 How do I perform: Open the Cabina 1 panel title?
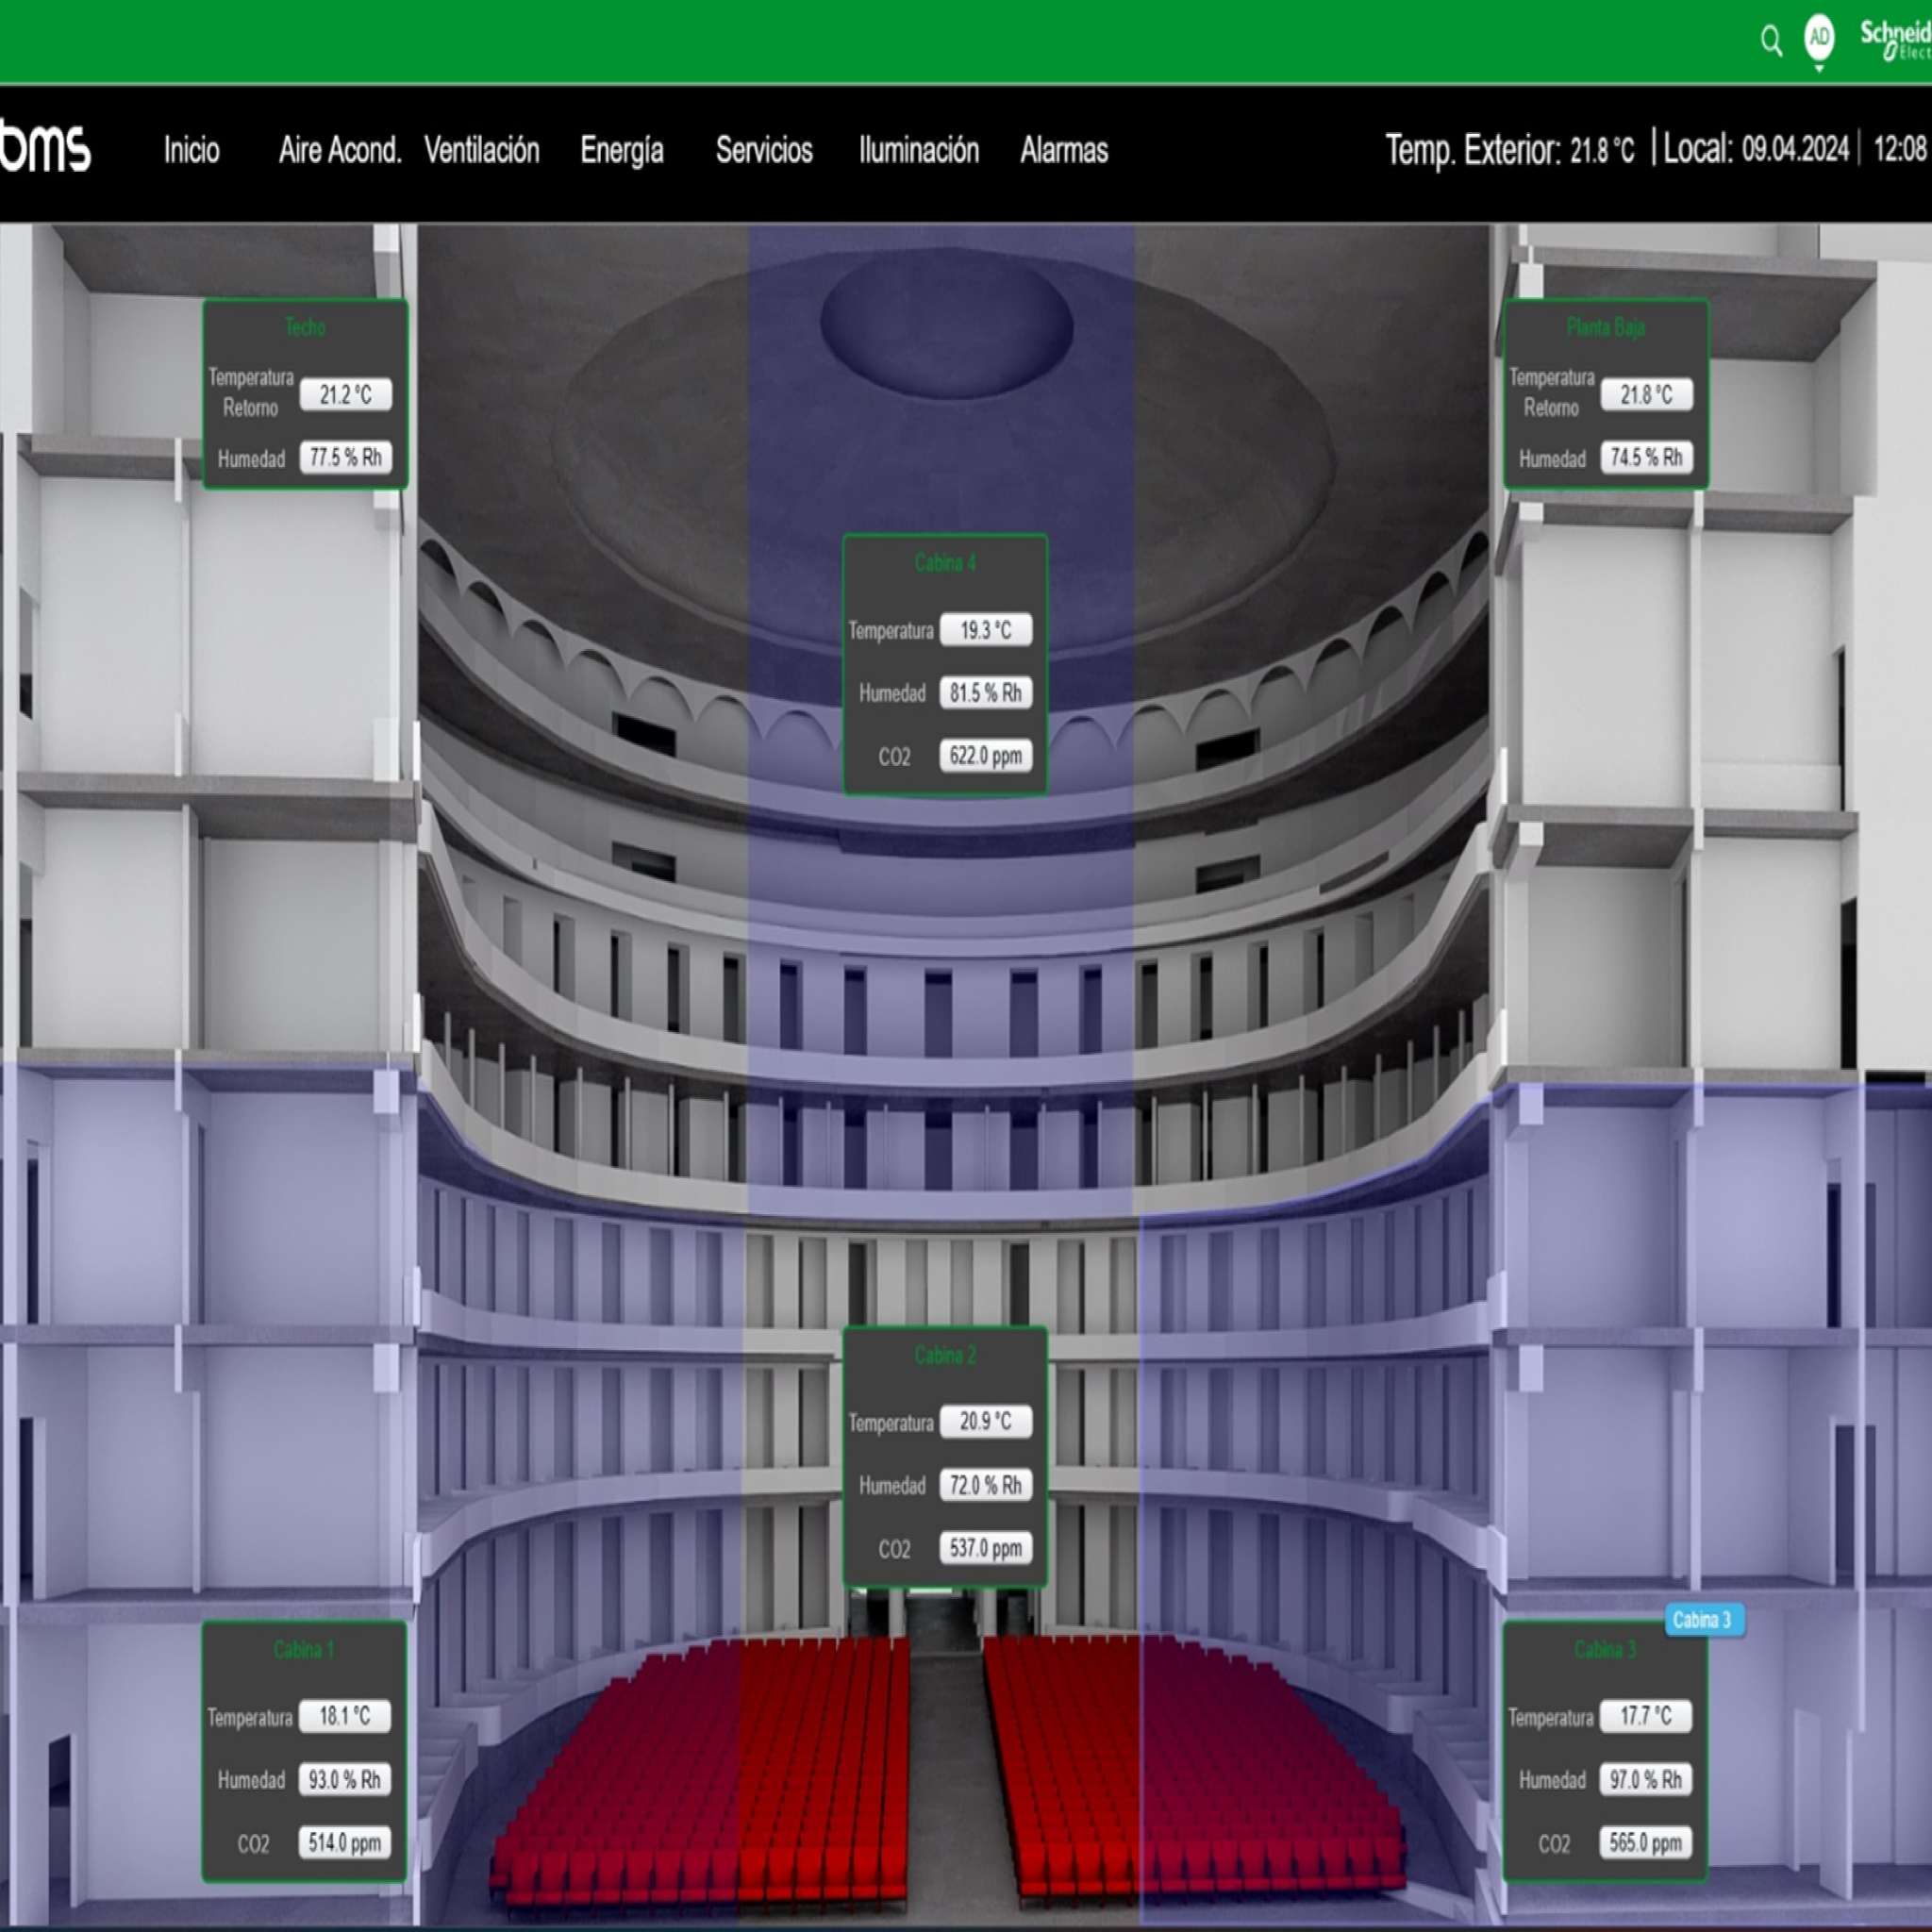(x=304, y=1649)
